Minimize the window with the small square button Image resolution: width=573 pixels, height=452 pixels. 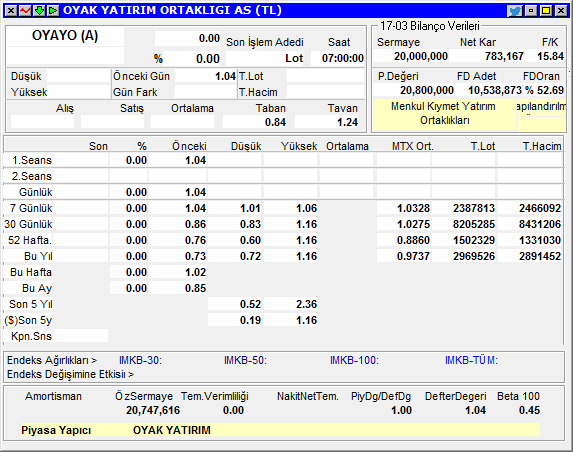[531, 11]
